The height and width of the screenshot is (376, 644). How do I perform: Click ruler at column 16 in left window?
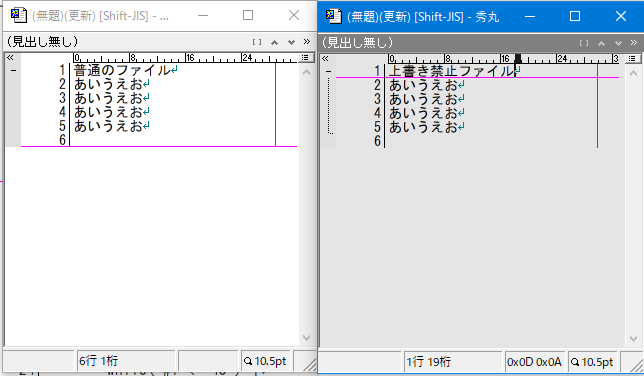point(190,58)
